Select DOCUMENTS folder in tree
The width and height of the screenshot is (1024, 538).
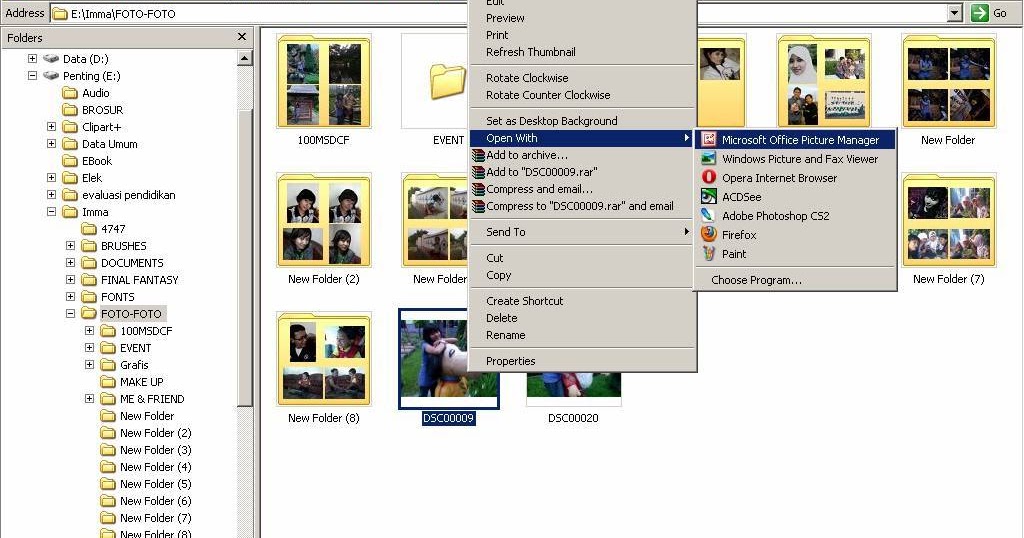[132, 262]
